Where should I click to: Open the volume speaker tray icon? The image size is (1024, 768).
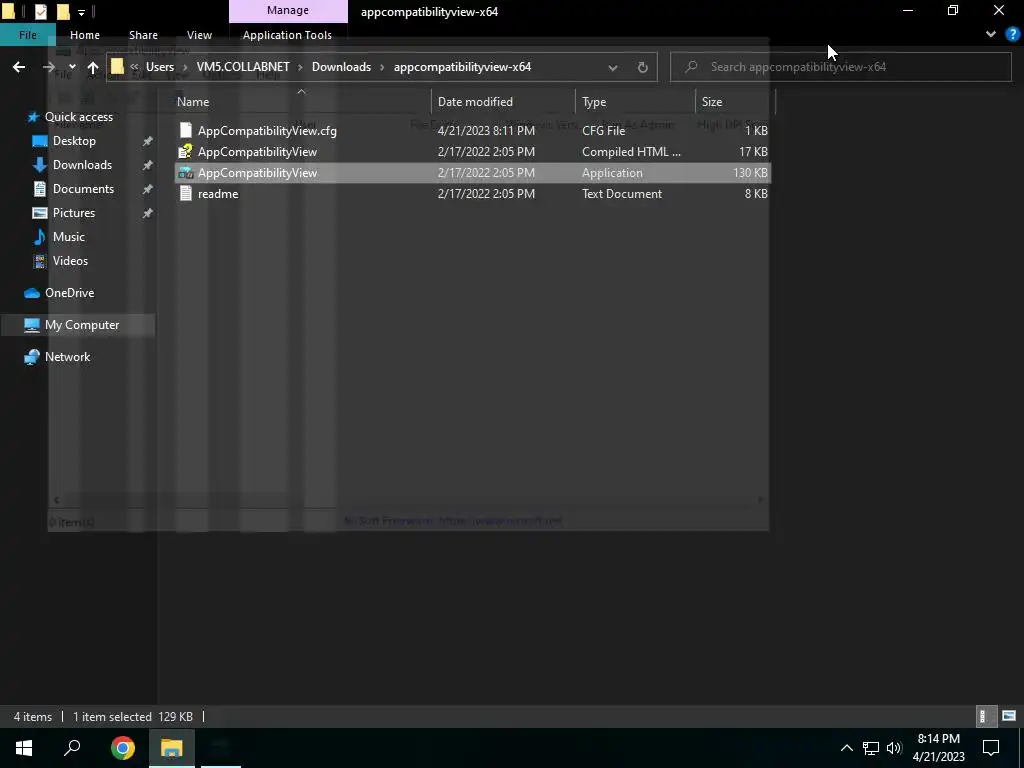point(894,748)
